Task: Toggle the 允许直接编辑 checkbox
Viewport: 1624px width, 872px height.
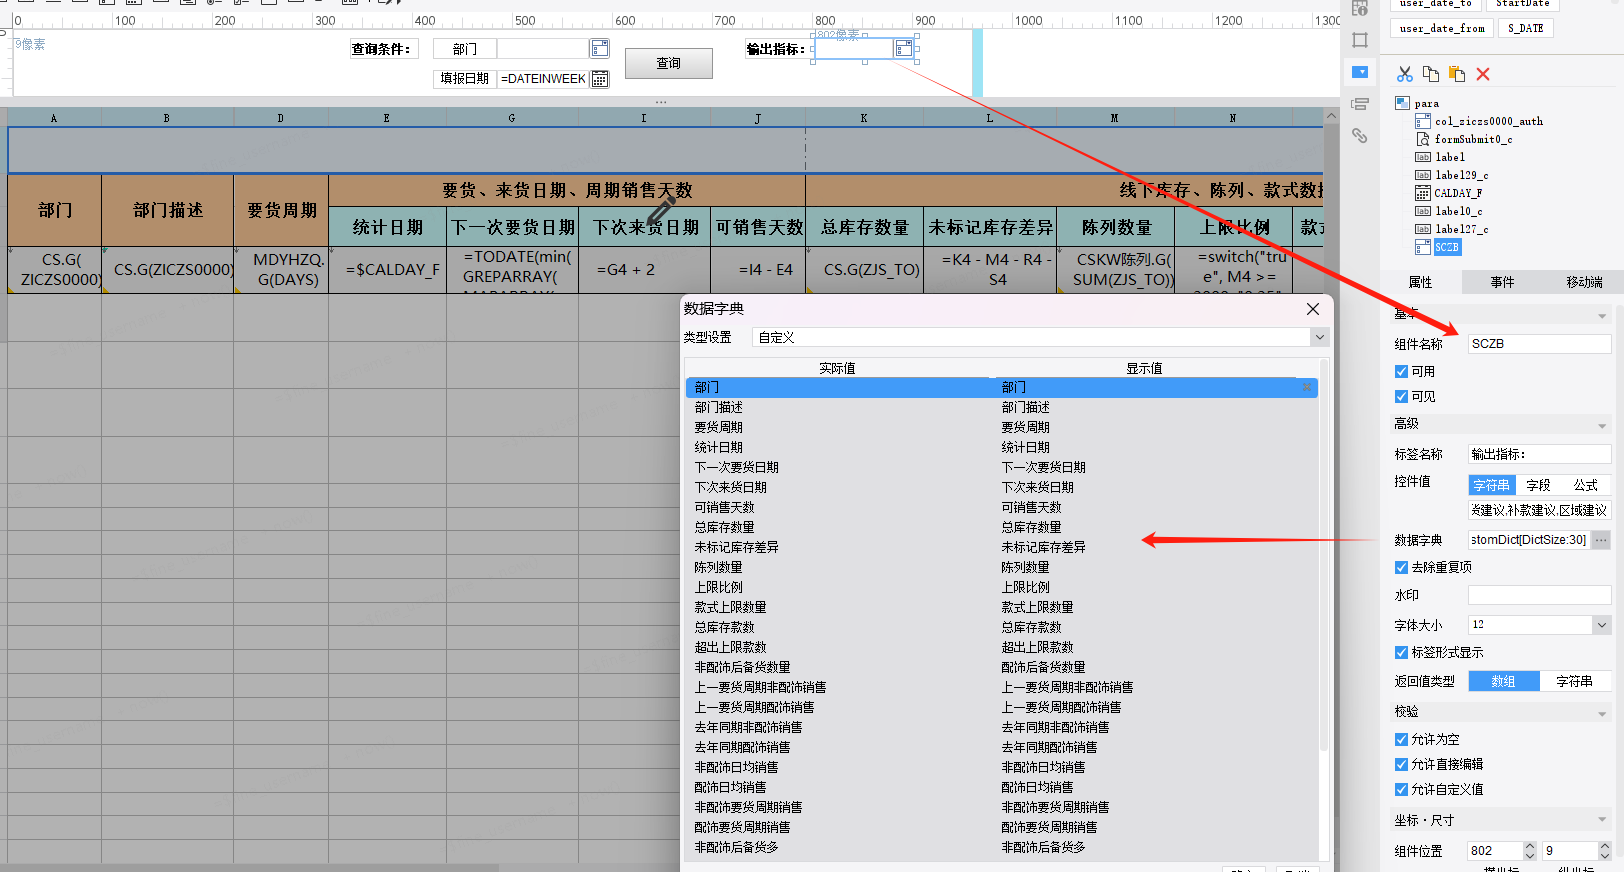Action: (x=1401, y=764)
